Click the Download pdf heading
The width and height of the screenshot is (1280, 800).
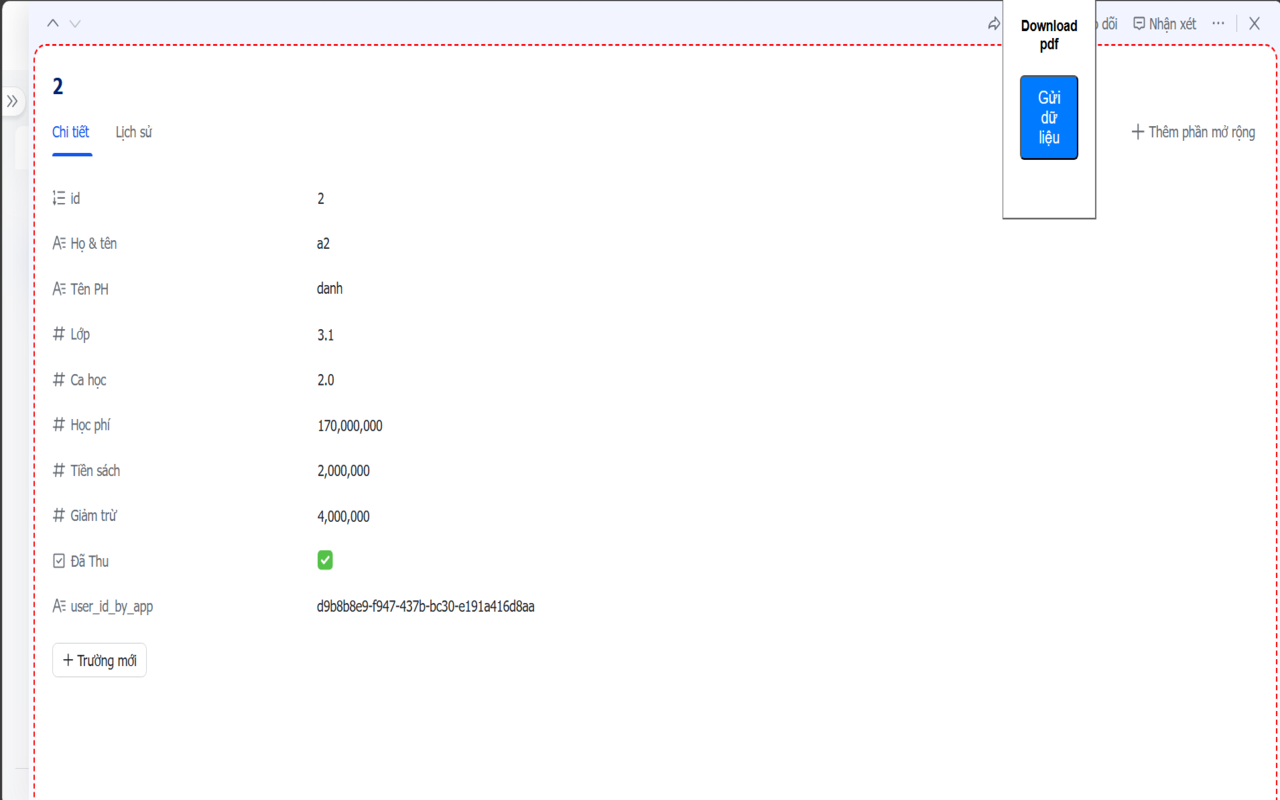(1049, 35)
